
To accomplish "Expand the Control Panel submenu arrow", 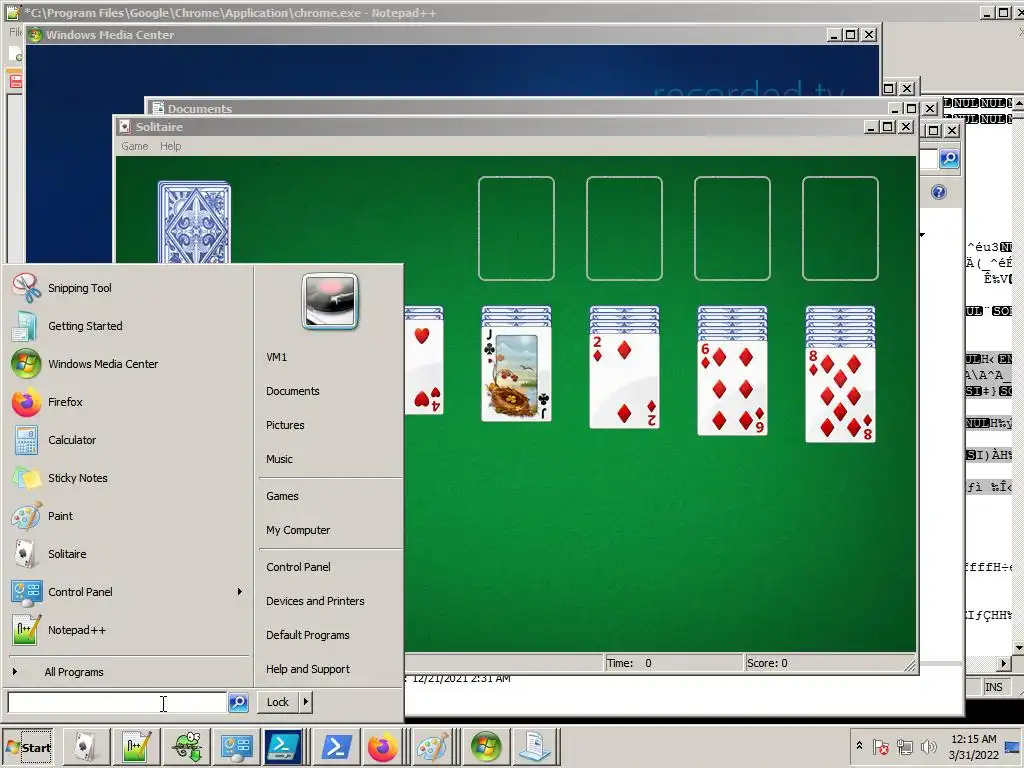I will (240, 592).
